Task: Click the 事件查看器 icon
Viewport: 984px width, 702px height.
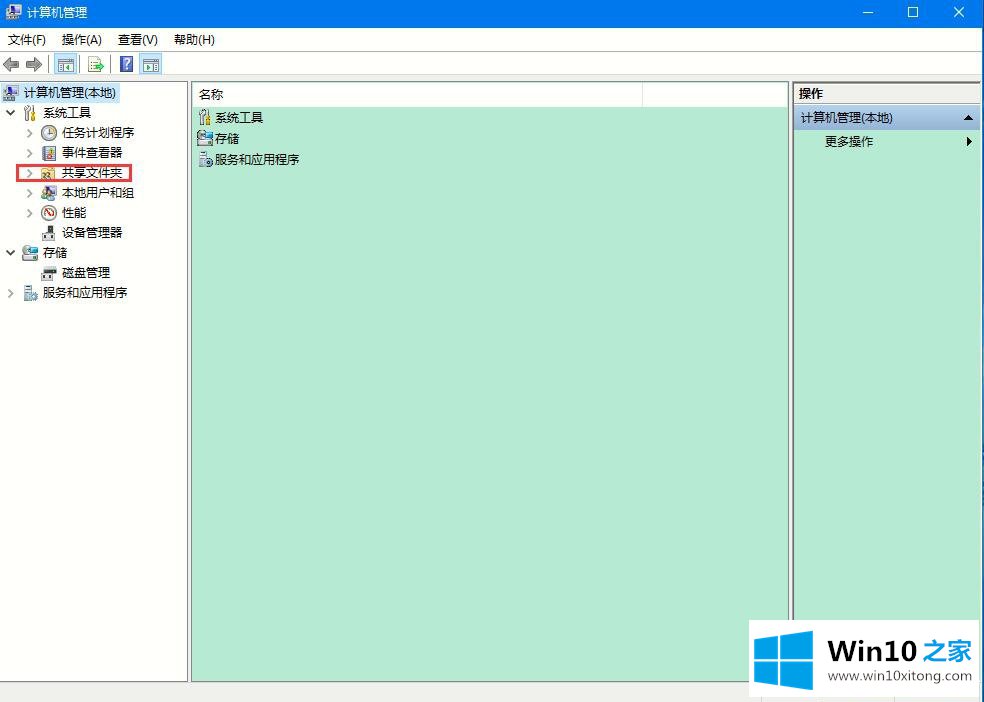Action: coord(49,153)
